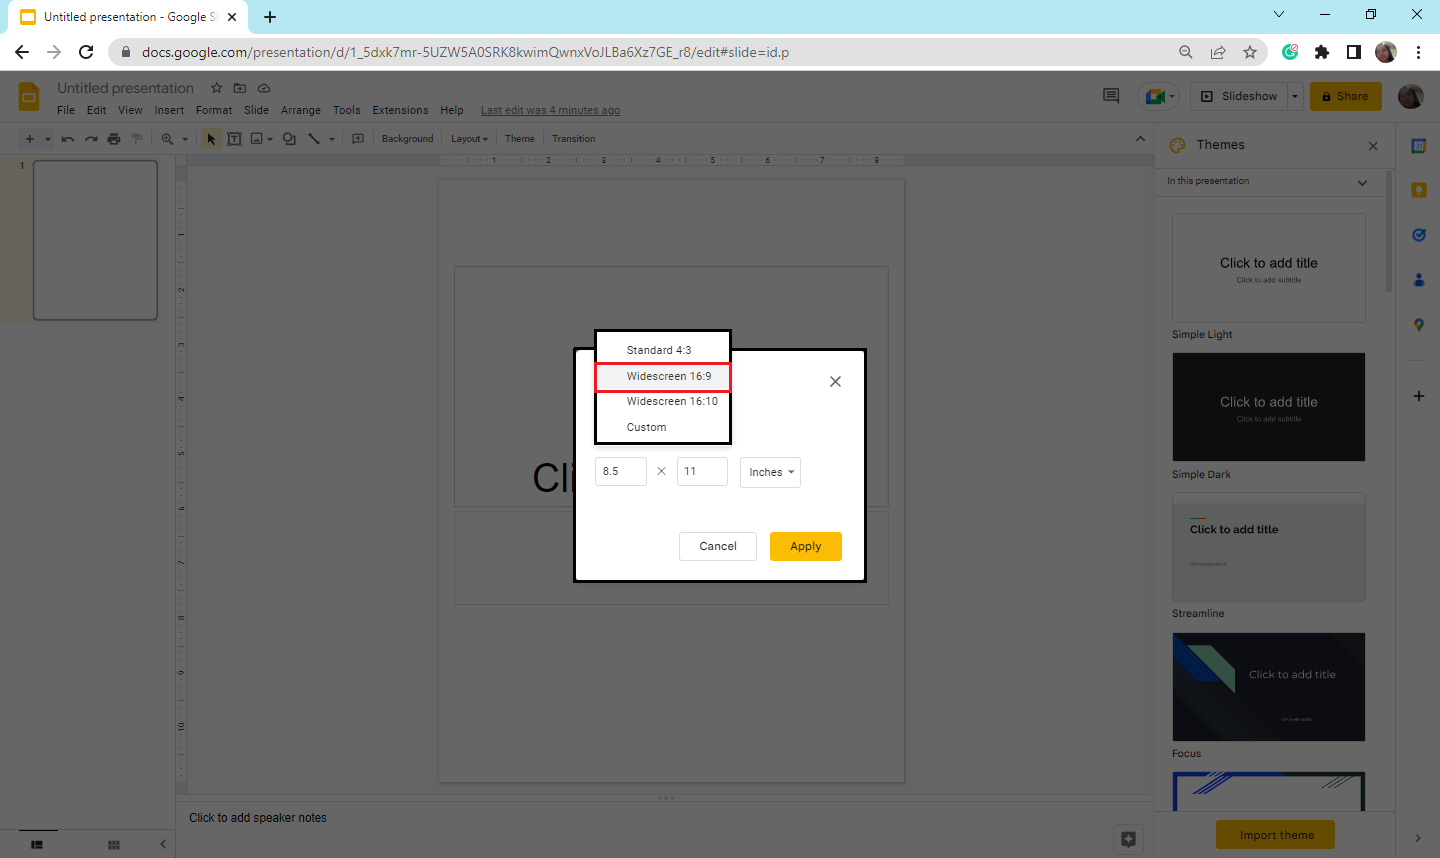
Task: Select the Text box tool
Action: 234,138
